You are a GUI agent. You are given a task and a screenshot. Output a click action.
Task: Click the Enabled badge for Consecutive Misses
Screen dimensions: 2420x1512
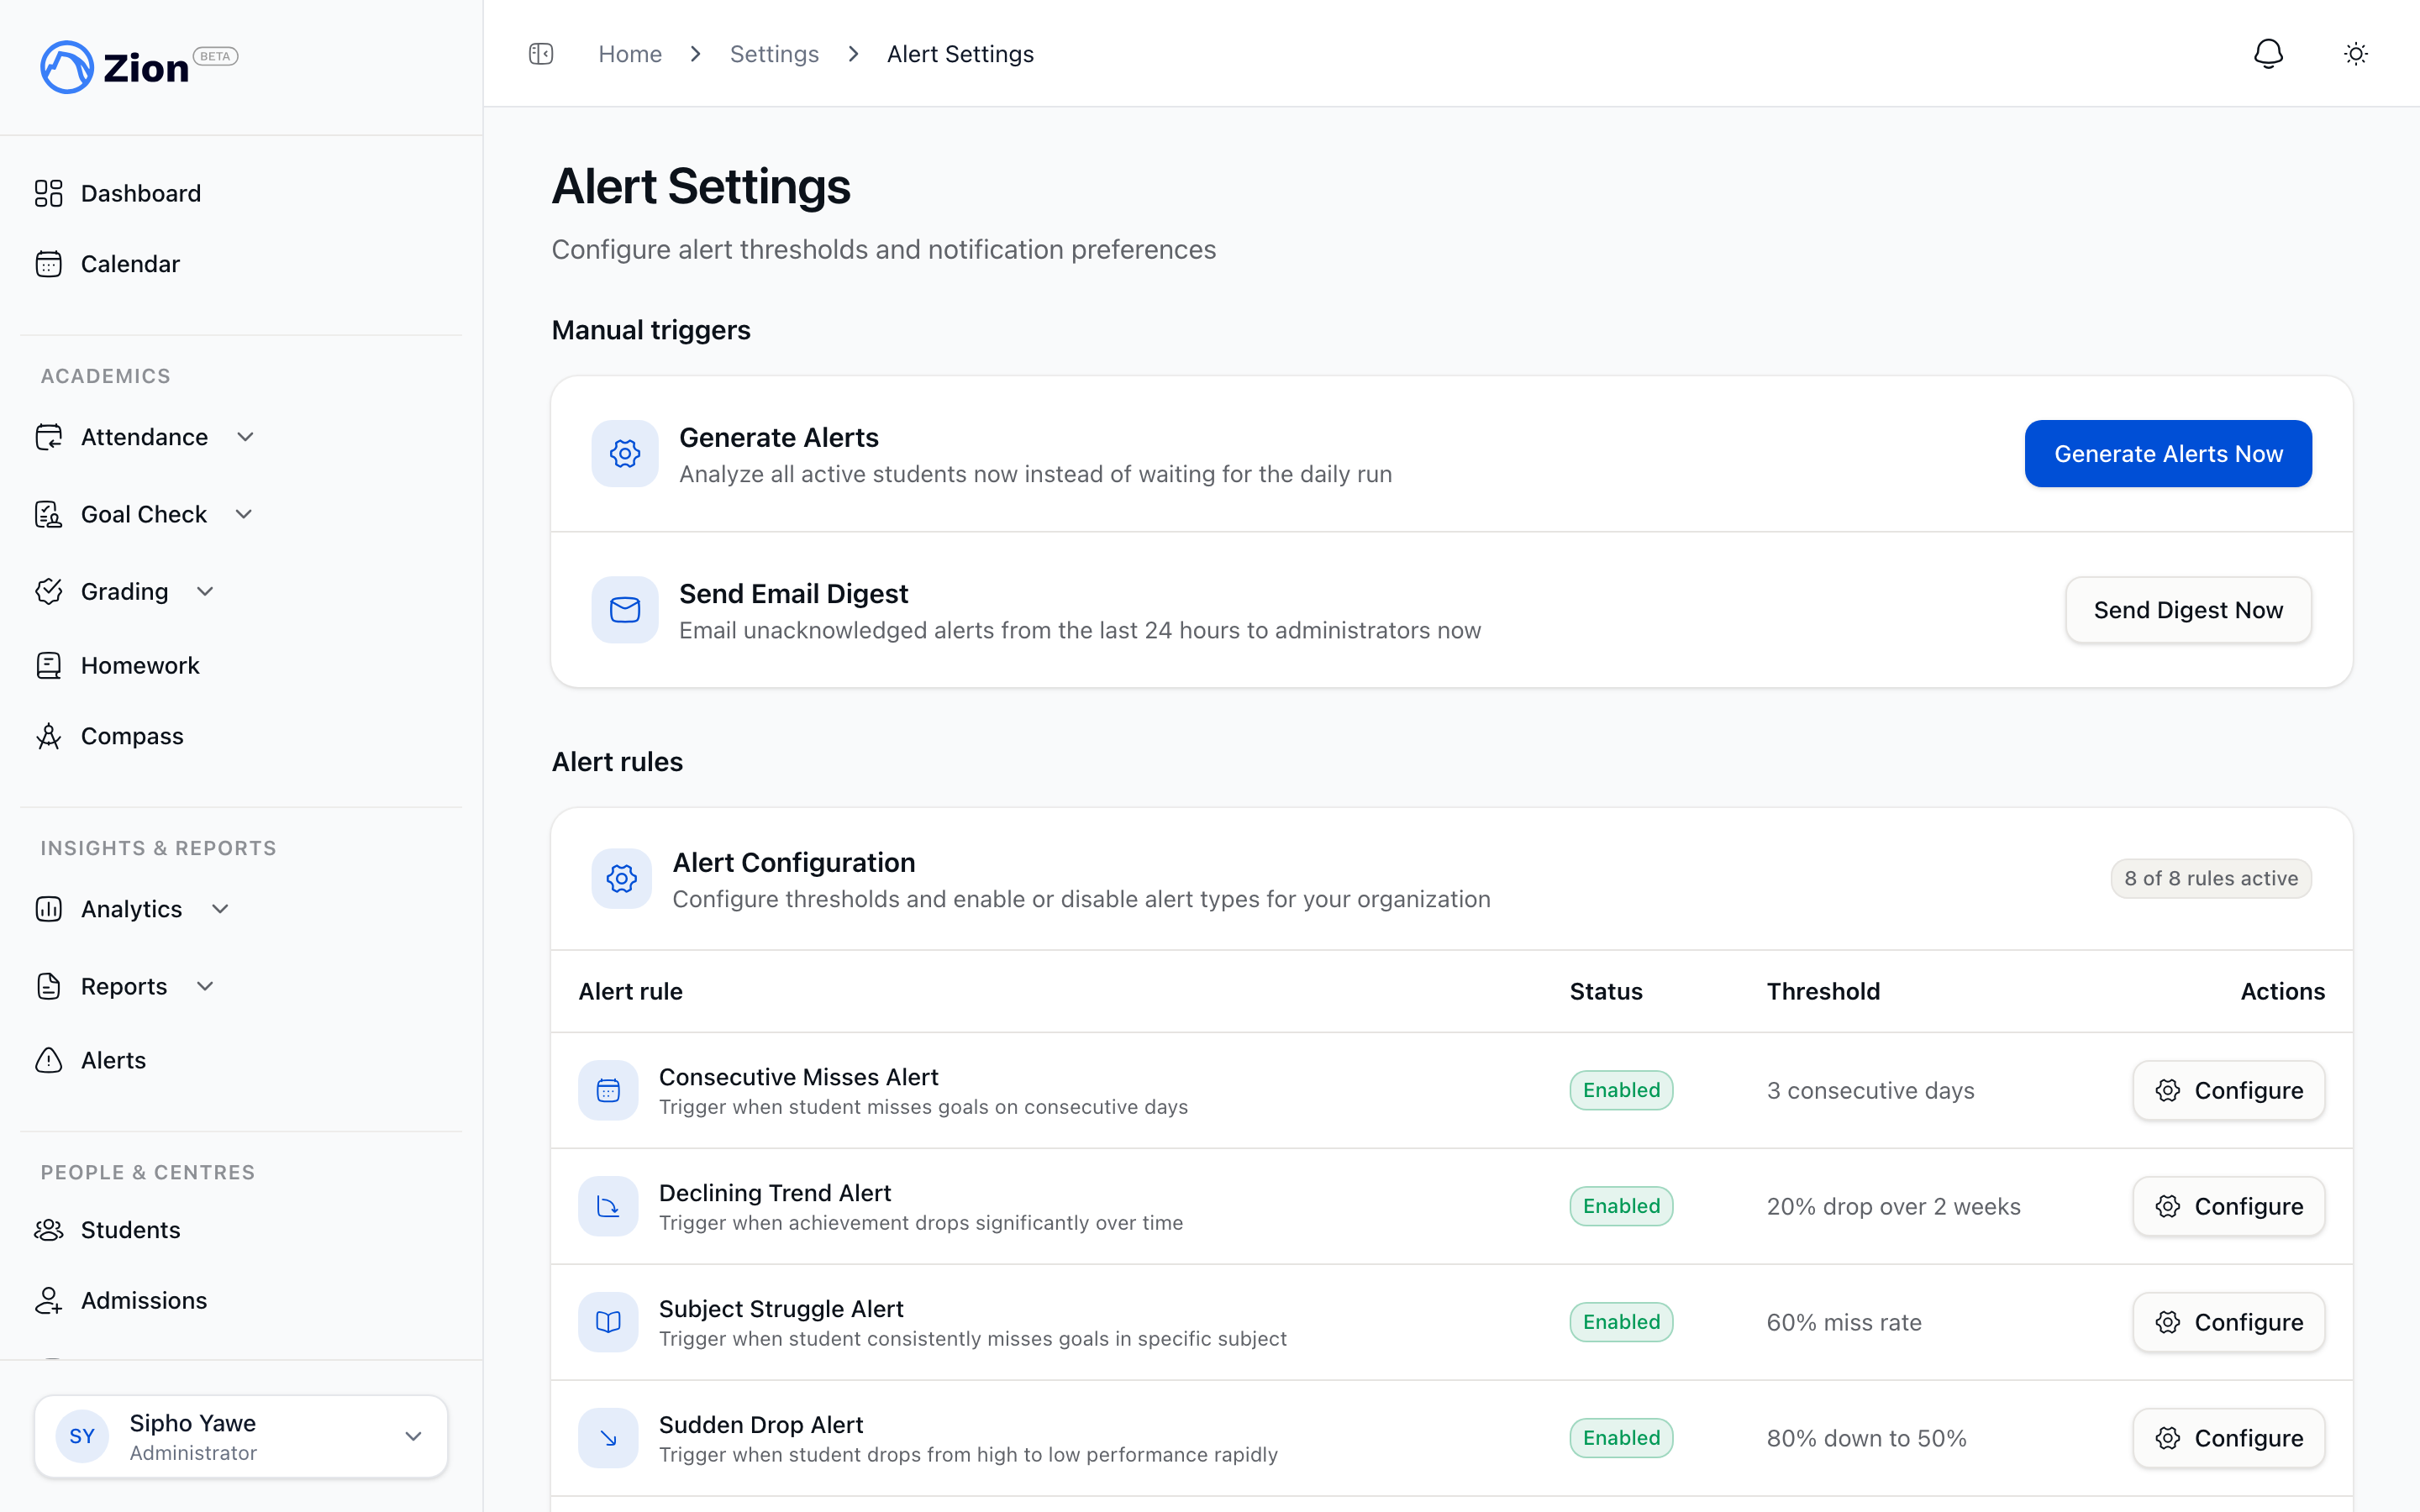(1621, 1090)
